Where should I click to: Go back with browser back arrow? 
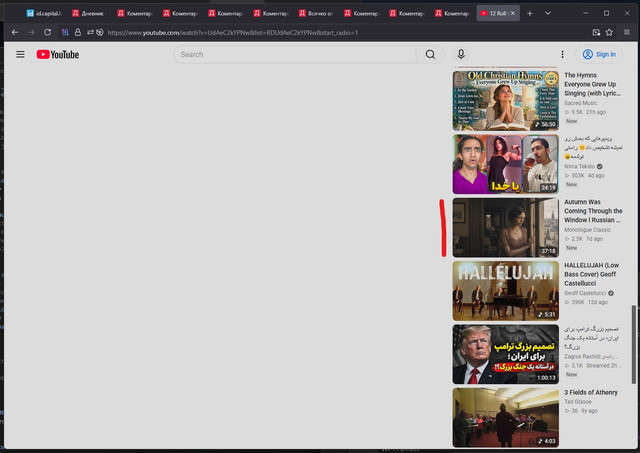(15, 32)
